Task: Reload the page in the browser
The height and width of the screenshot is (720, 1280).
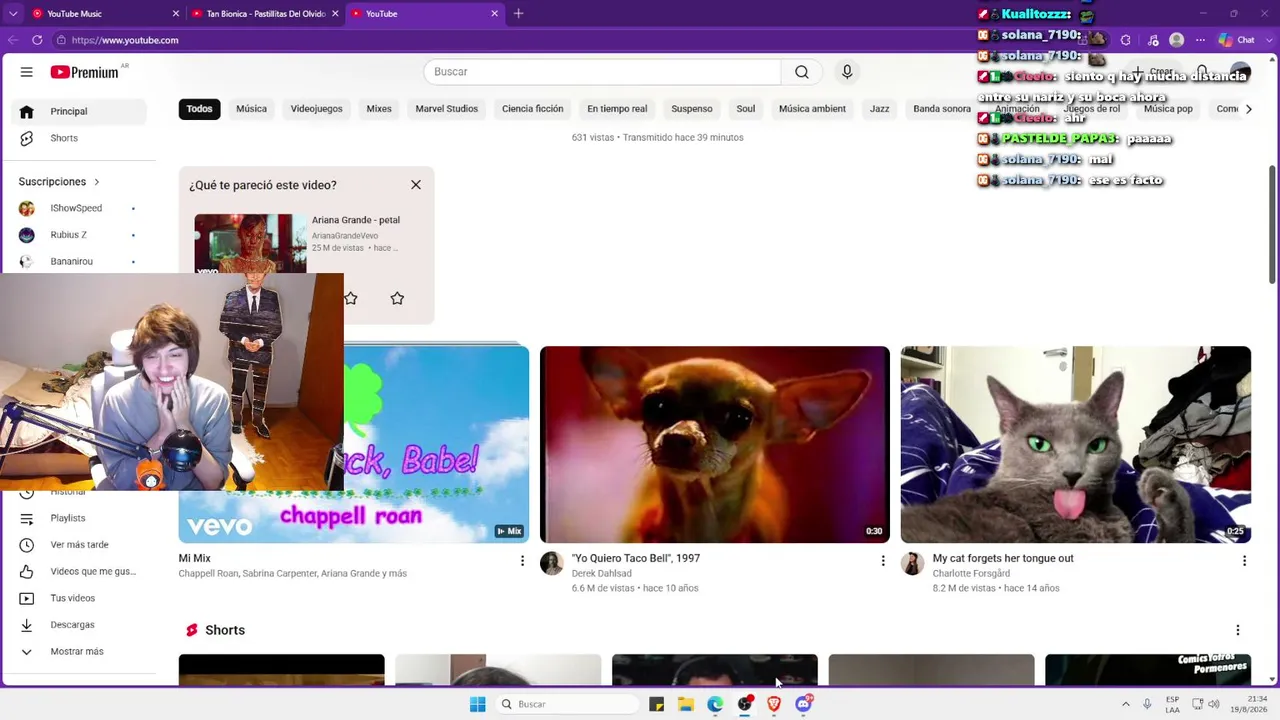Action: tap(37, 40)
